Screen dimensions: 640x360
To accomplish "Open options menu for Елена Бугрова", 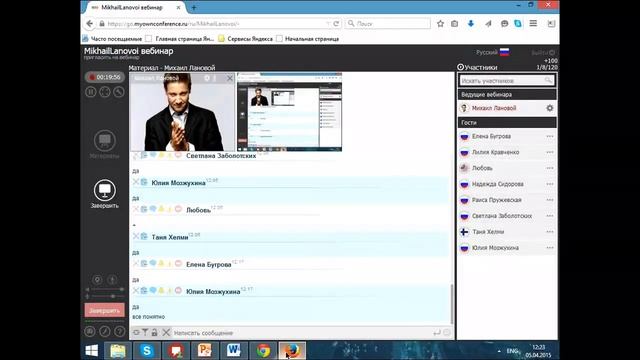I will pyautogui.click(x=550, y=136).
